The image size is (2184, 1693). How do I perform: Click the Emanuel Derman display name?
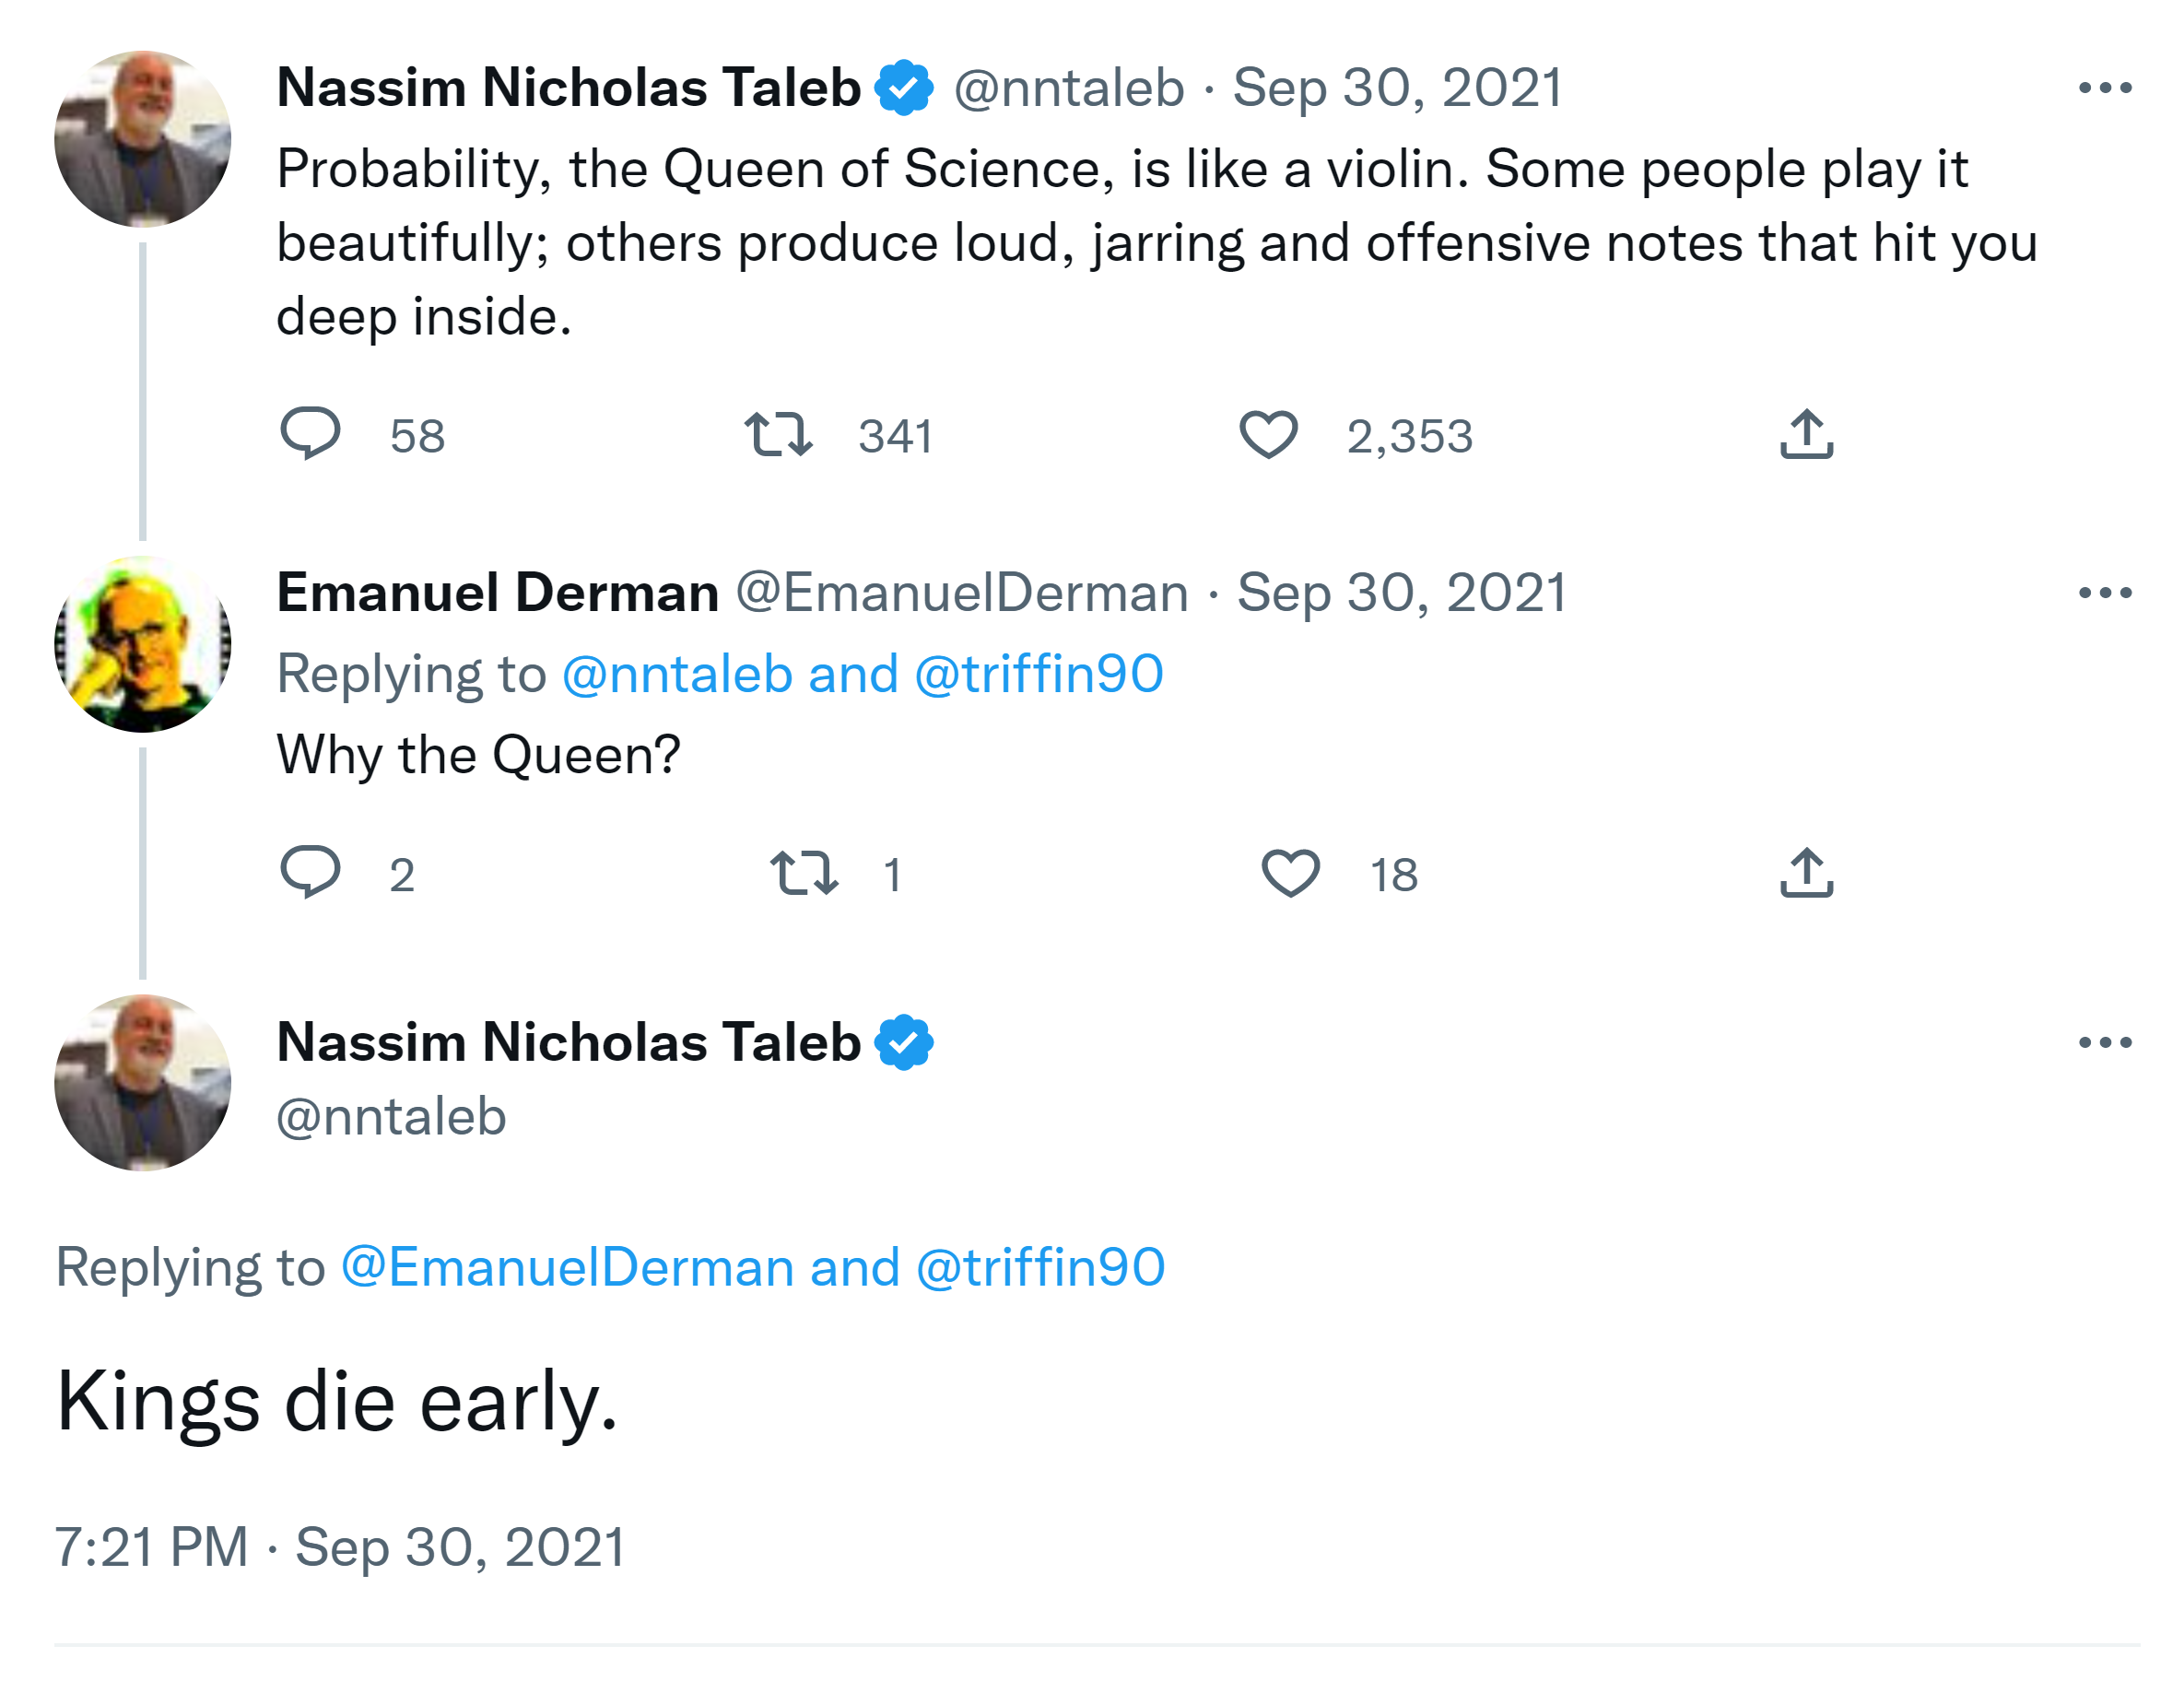498,593
